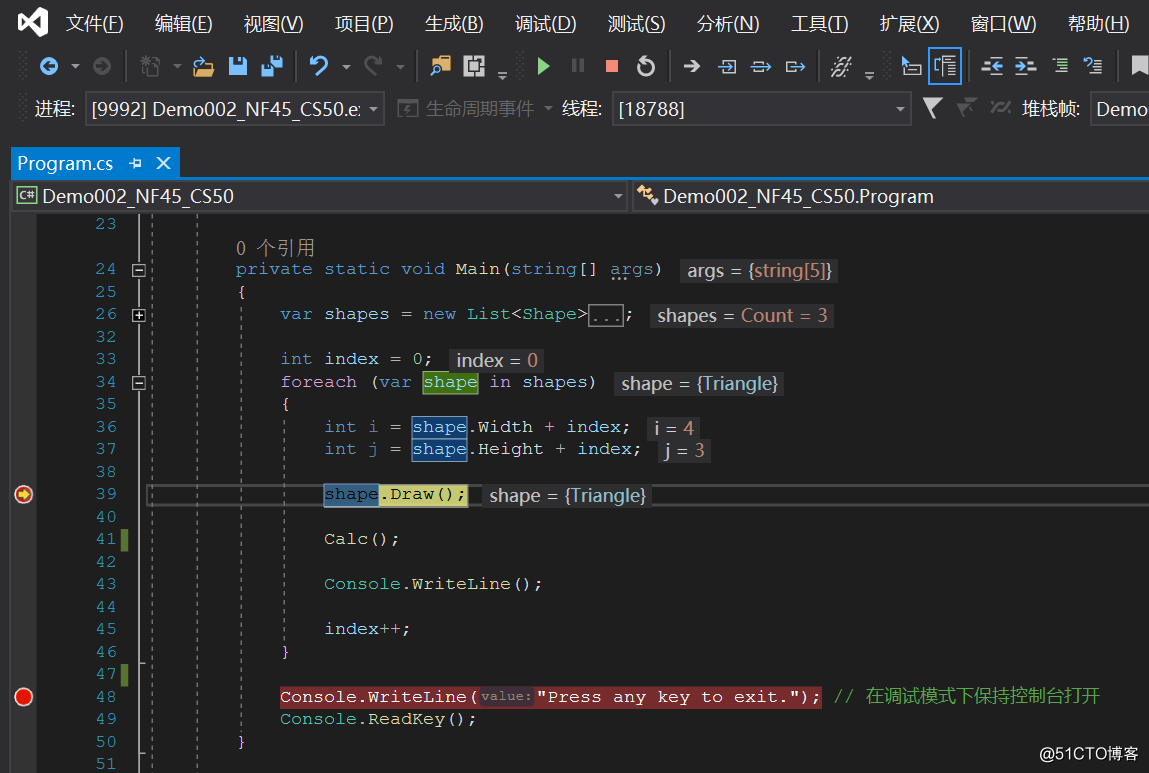Click the Step Into icon
The image size is (1149, 773).
click(x=727, y=67)
